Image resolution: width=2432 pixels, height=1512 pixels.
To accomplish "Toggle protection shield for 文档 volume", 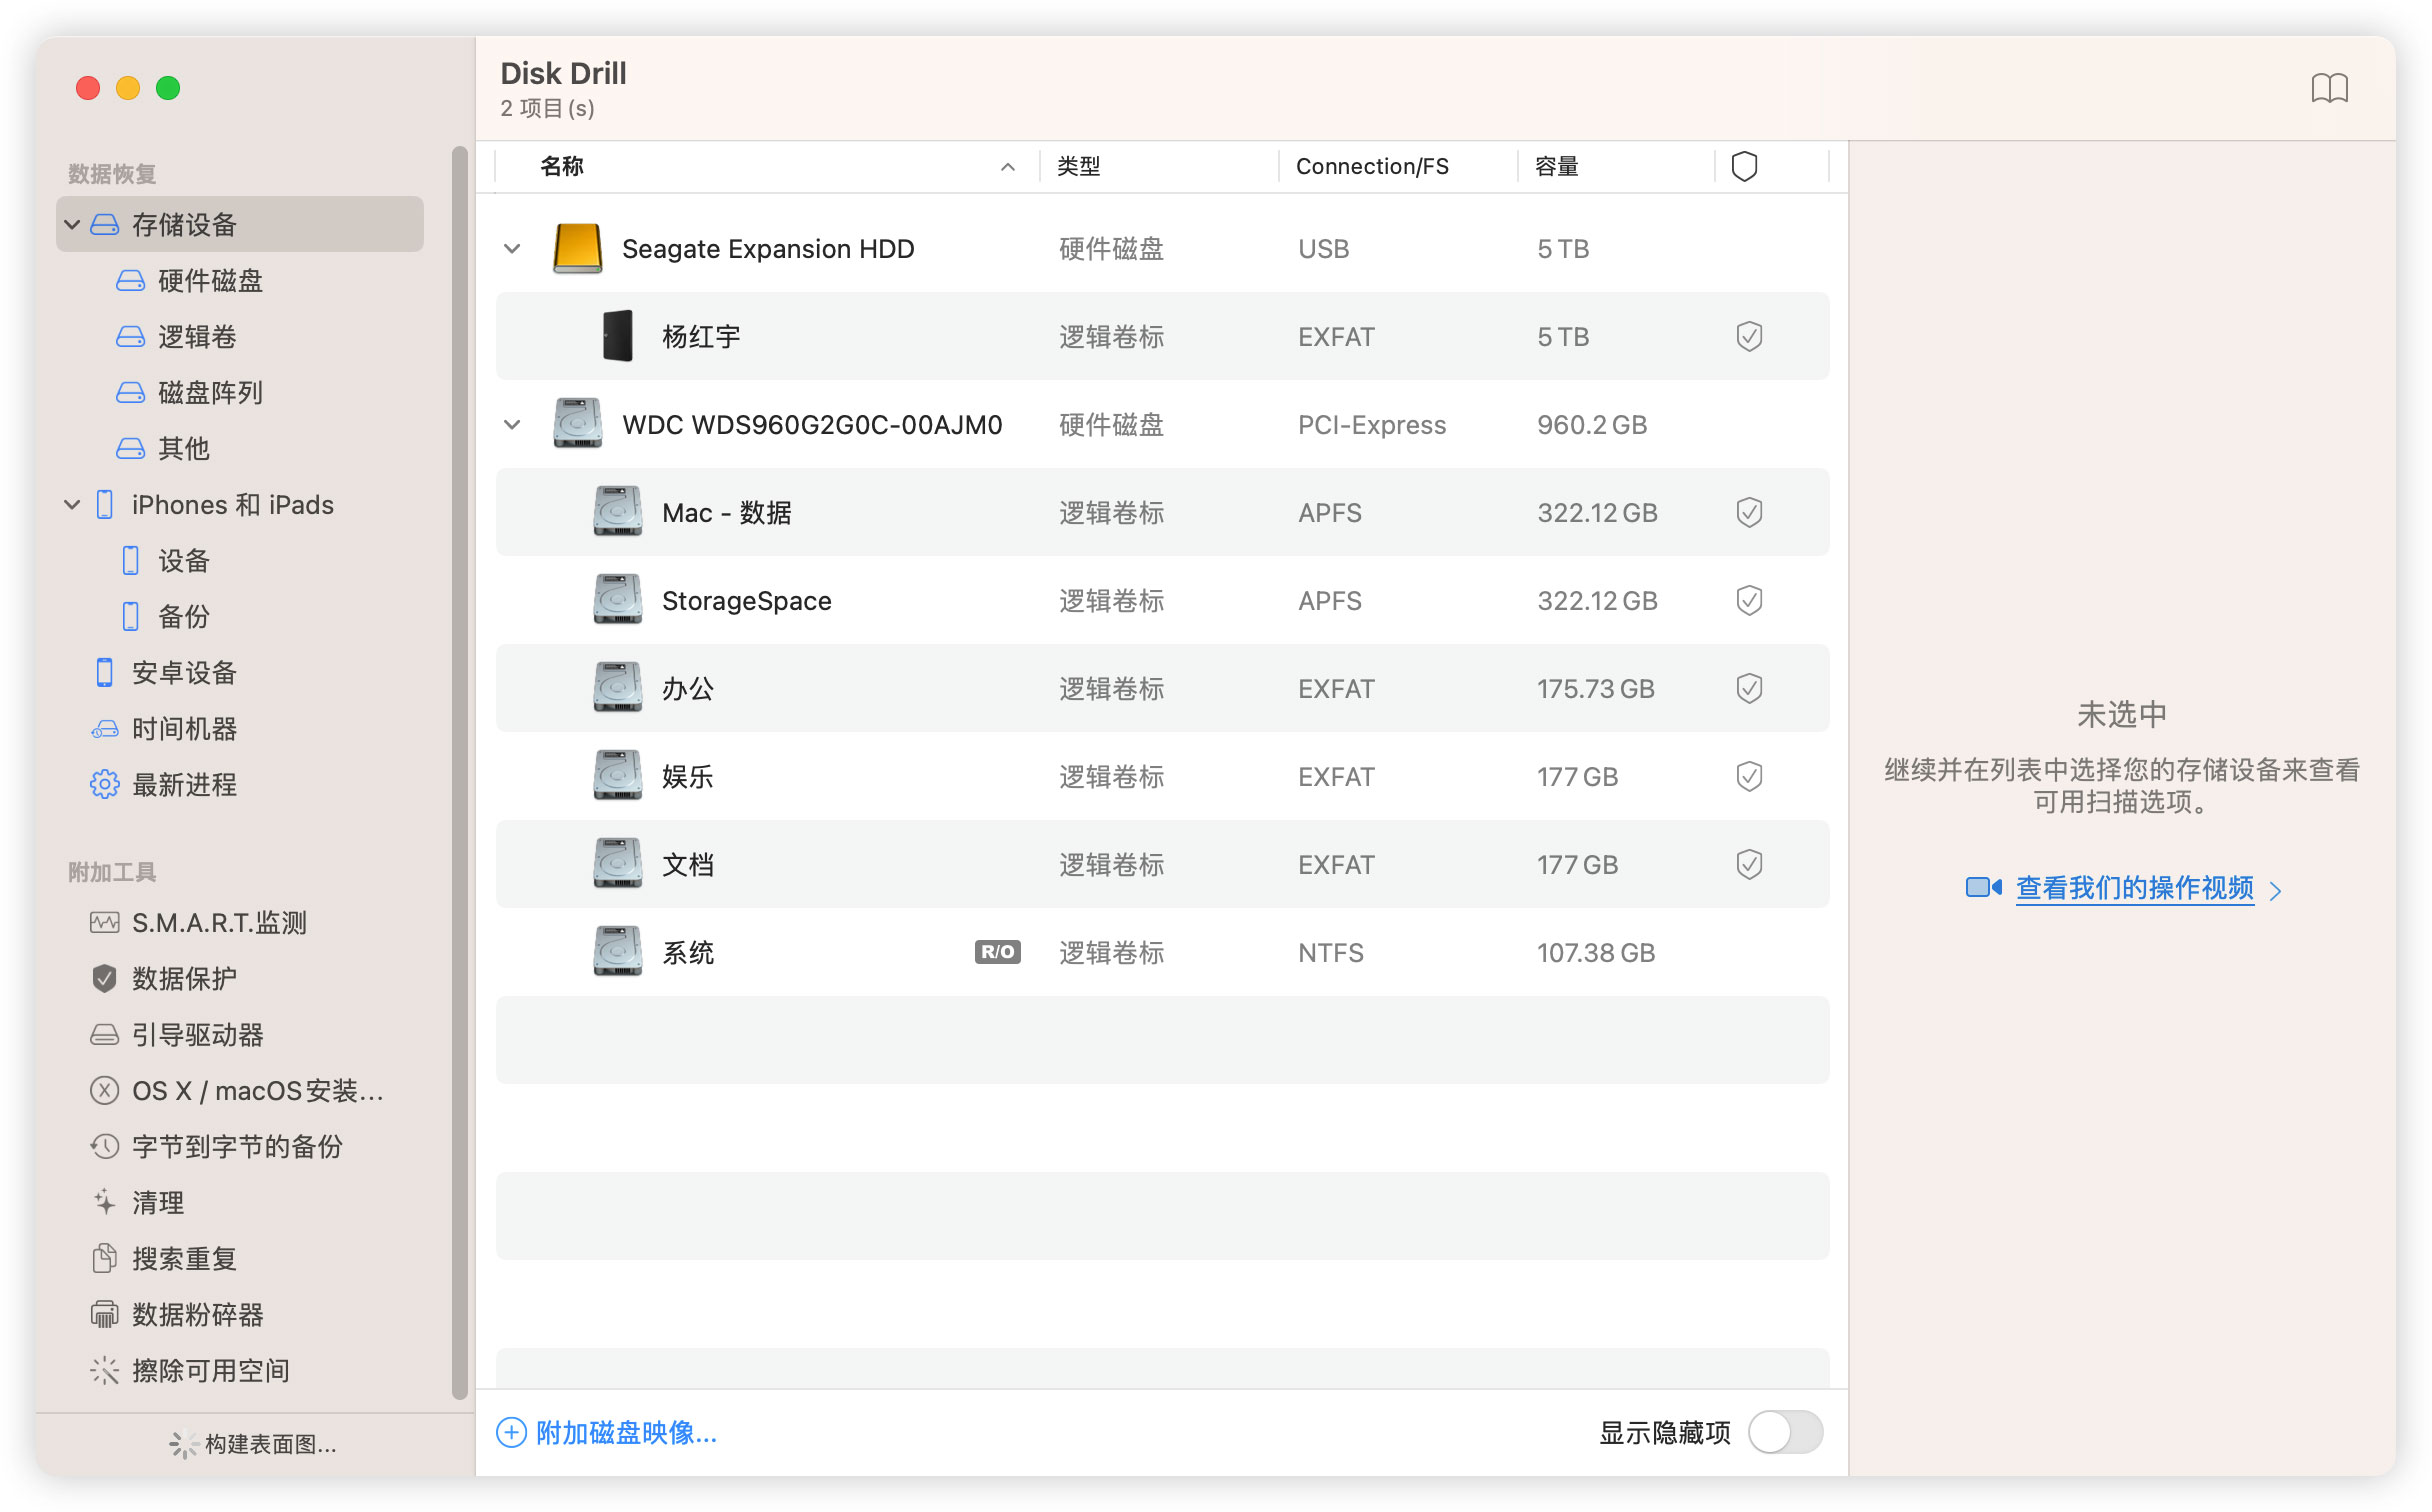I will click(x=1748, y=864).
